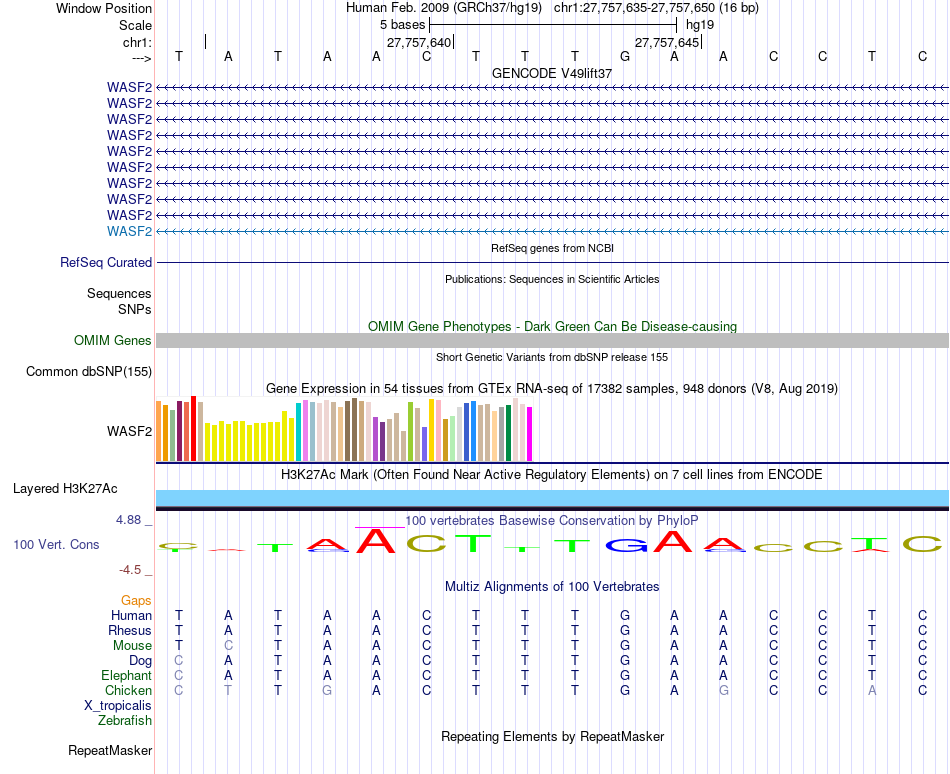Select the Mouse species label
The image size is (950, 774).
coord(132,646)
